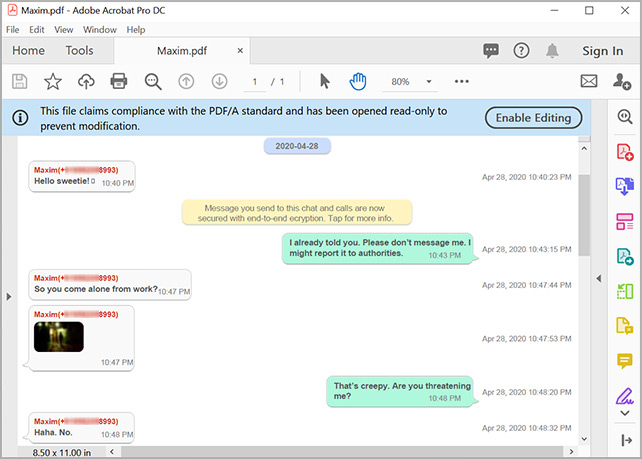The height and width of the screenshot is (459, 642).
Task: Open the Comment tool in right pane
Action: 624,361
